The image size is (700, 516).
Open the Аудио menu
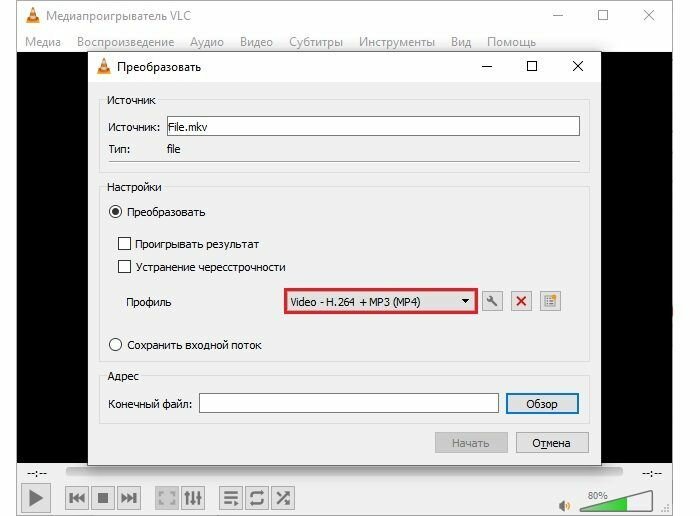(x=207, y=42)
